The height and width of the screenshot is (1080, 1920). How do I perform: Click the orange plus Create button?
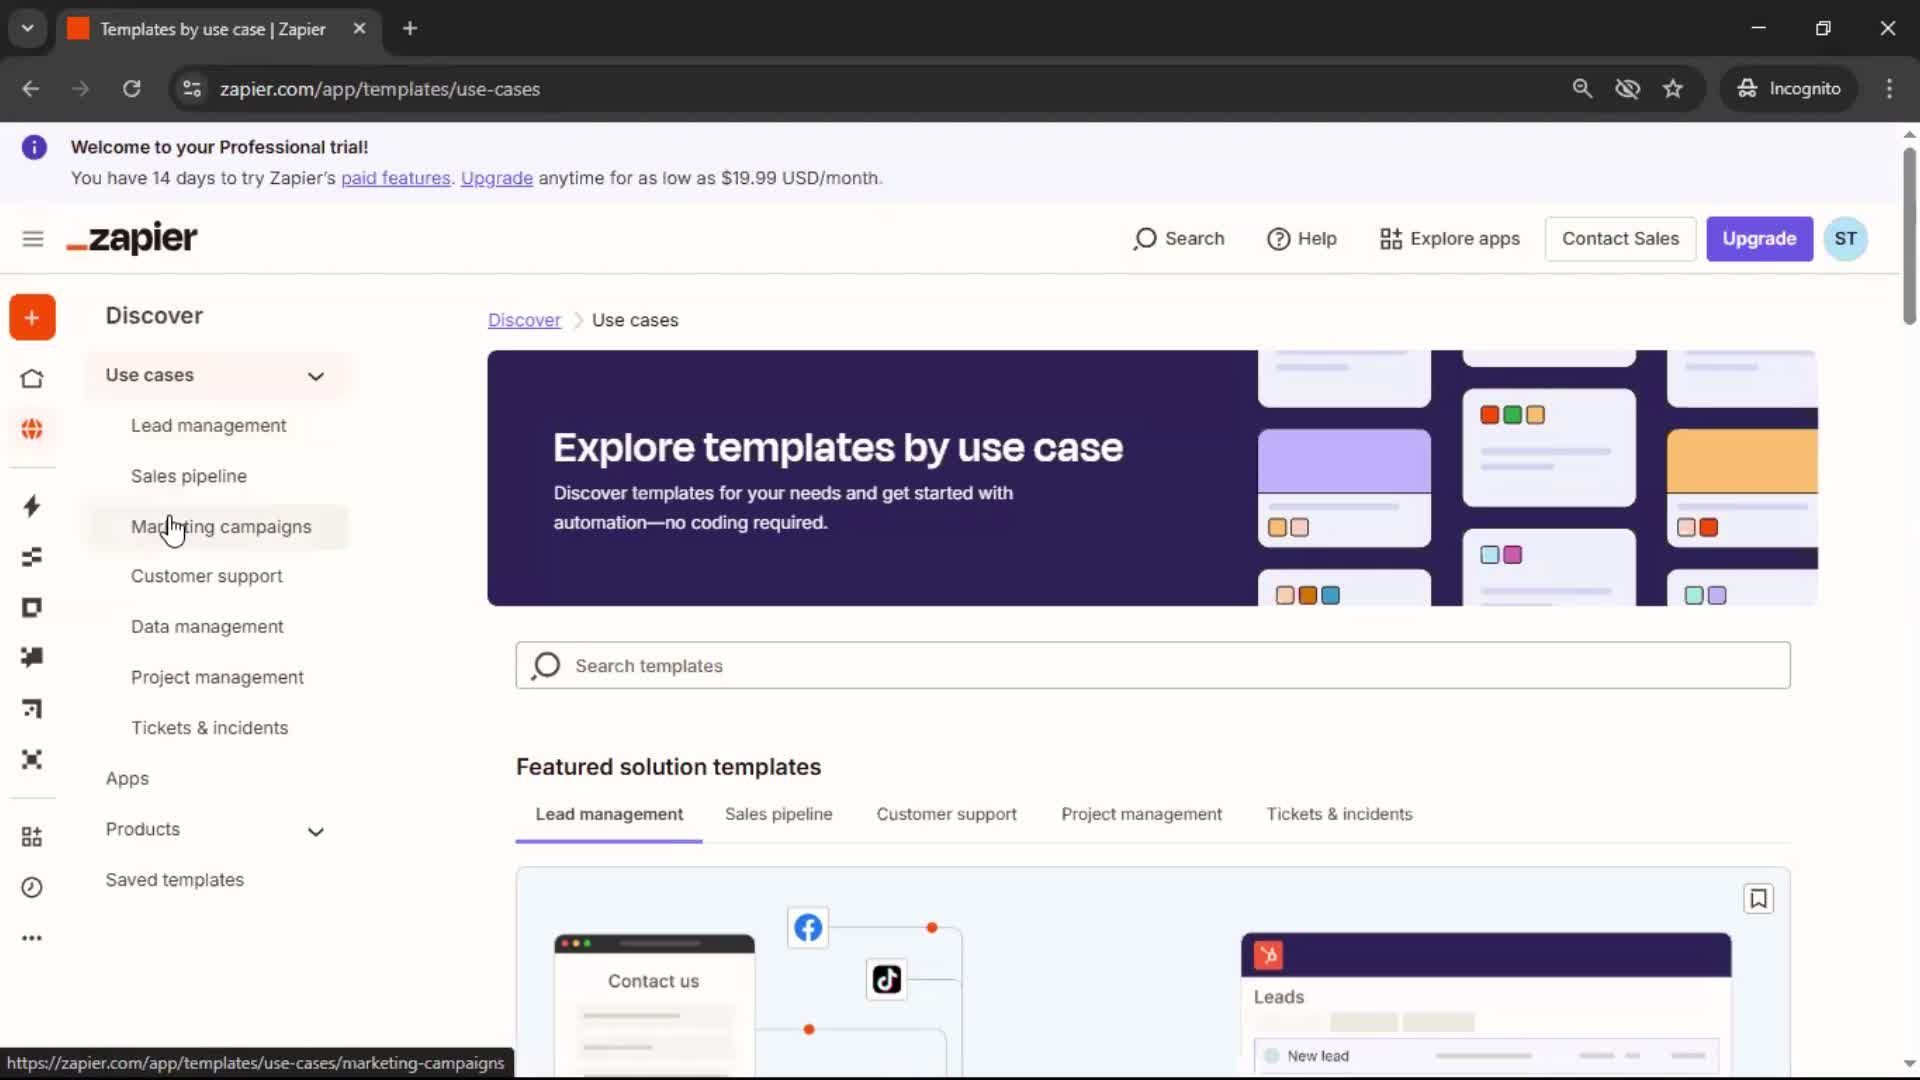pos(32,318)
